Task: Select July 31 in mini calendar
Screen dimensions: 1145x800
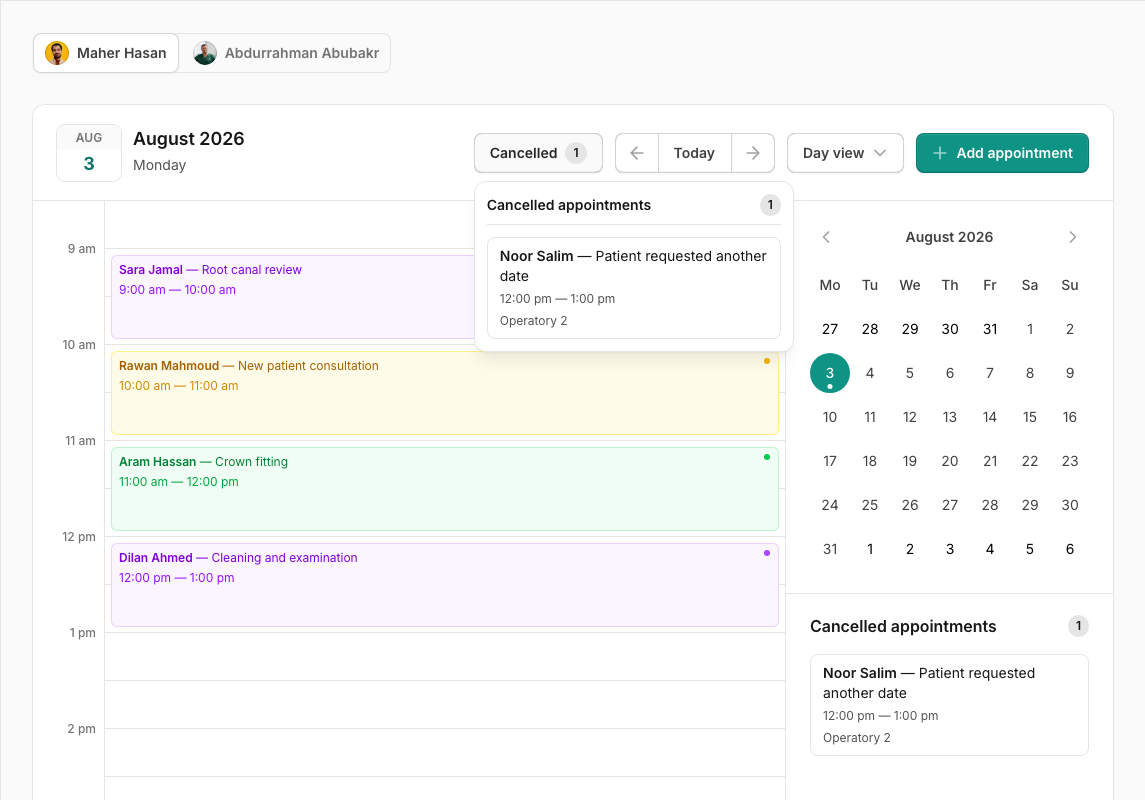Action: click(x=989, y=329)
